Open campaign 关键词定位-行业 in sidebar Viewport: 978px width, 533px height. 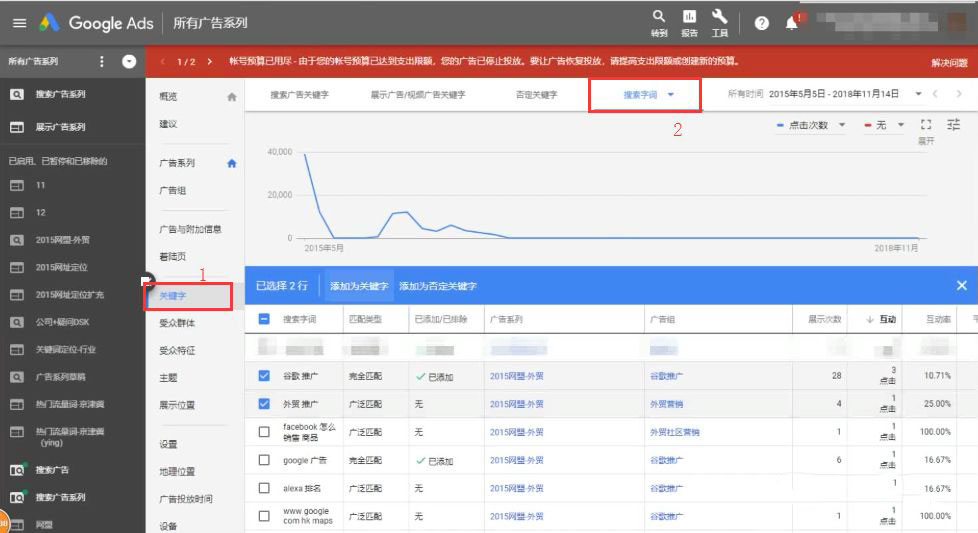click(x=65, y=350)
